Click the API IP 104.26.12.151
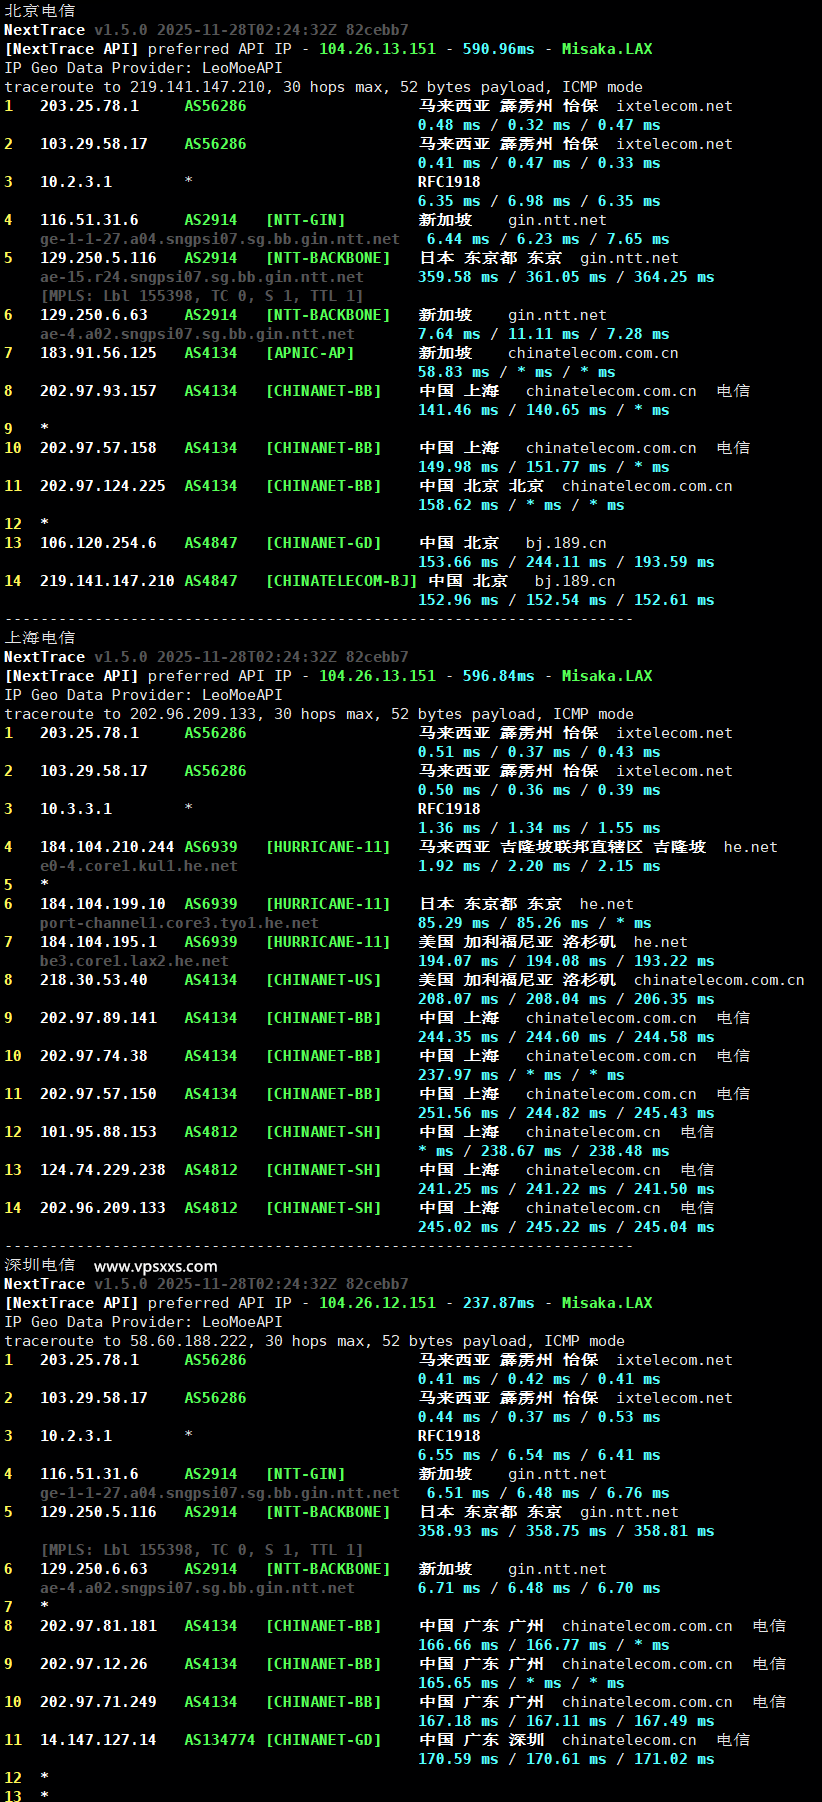Image resolution: width=822 pixels, height=1802 pixels. tap(377, 1303)
